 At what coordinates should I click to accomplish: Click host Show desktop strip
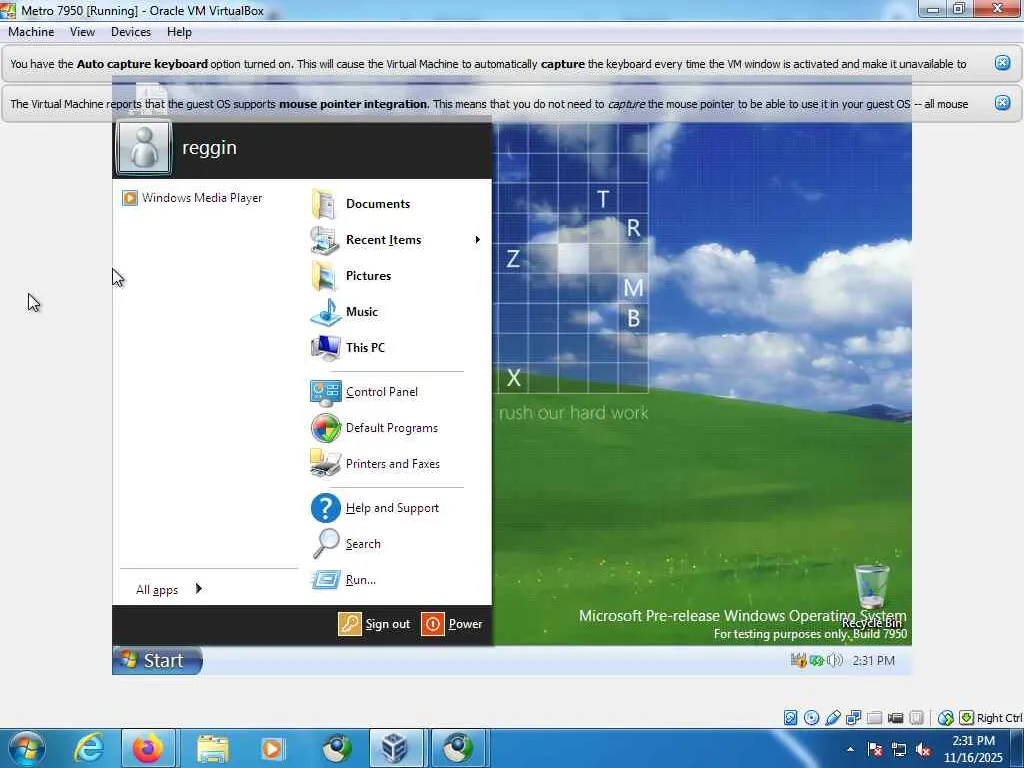pos(1017,748)
